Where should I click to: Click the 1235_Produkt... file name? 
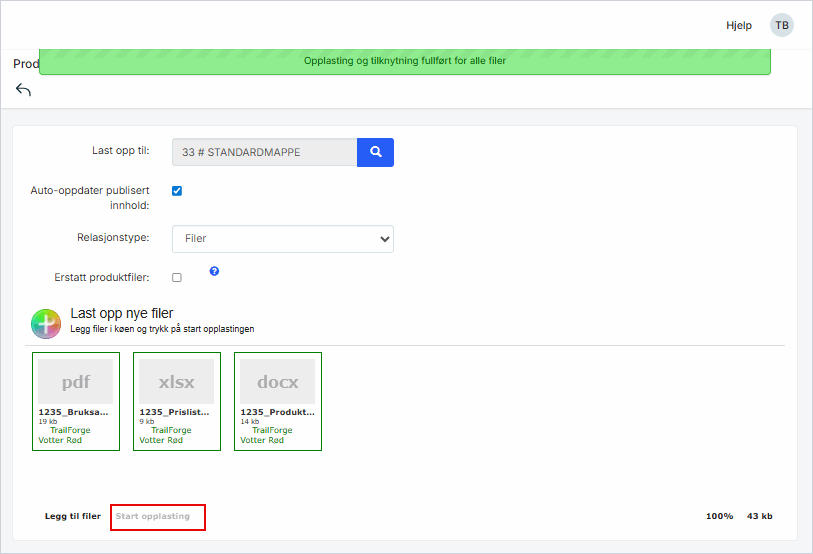tap(277, 411)
